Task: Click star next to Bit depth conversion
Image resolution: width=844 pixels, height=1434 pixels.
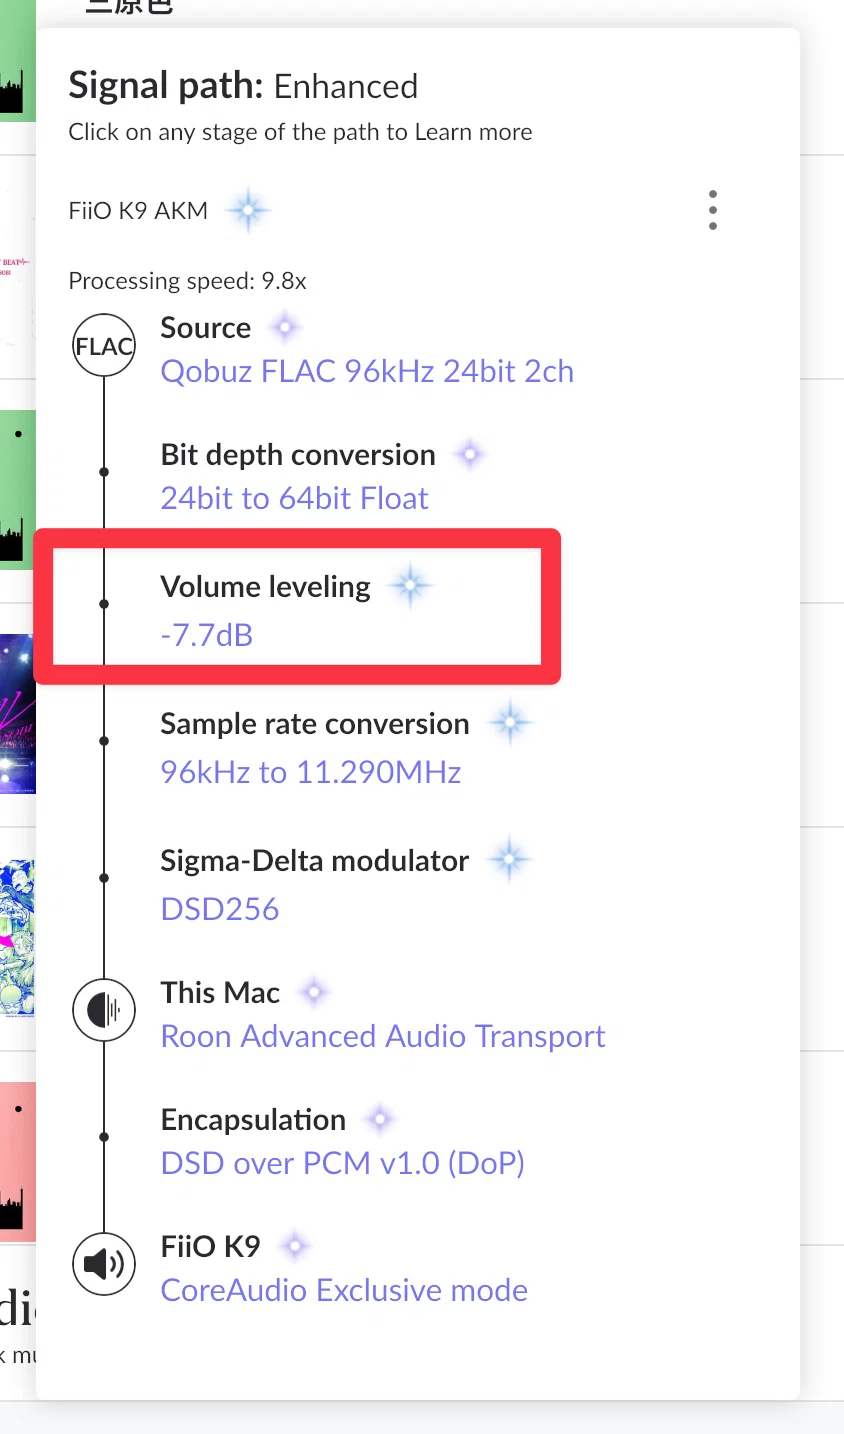Action: coord(469,455)
